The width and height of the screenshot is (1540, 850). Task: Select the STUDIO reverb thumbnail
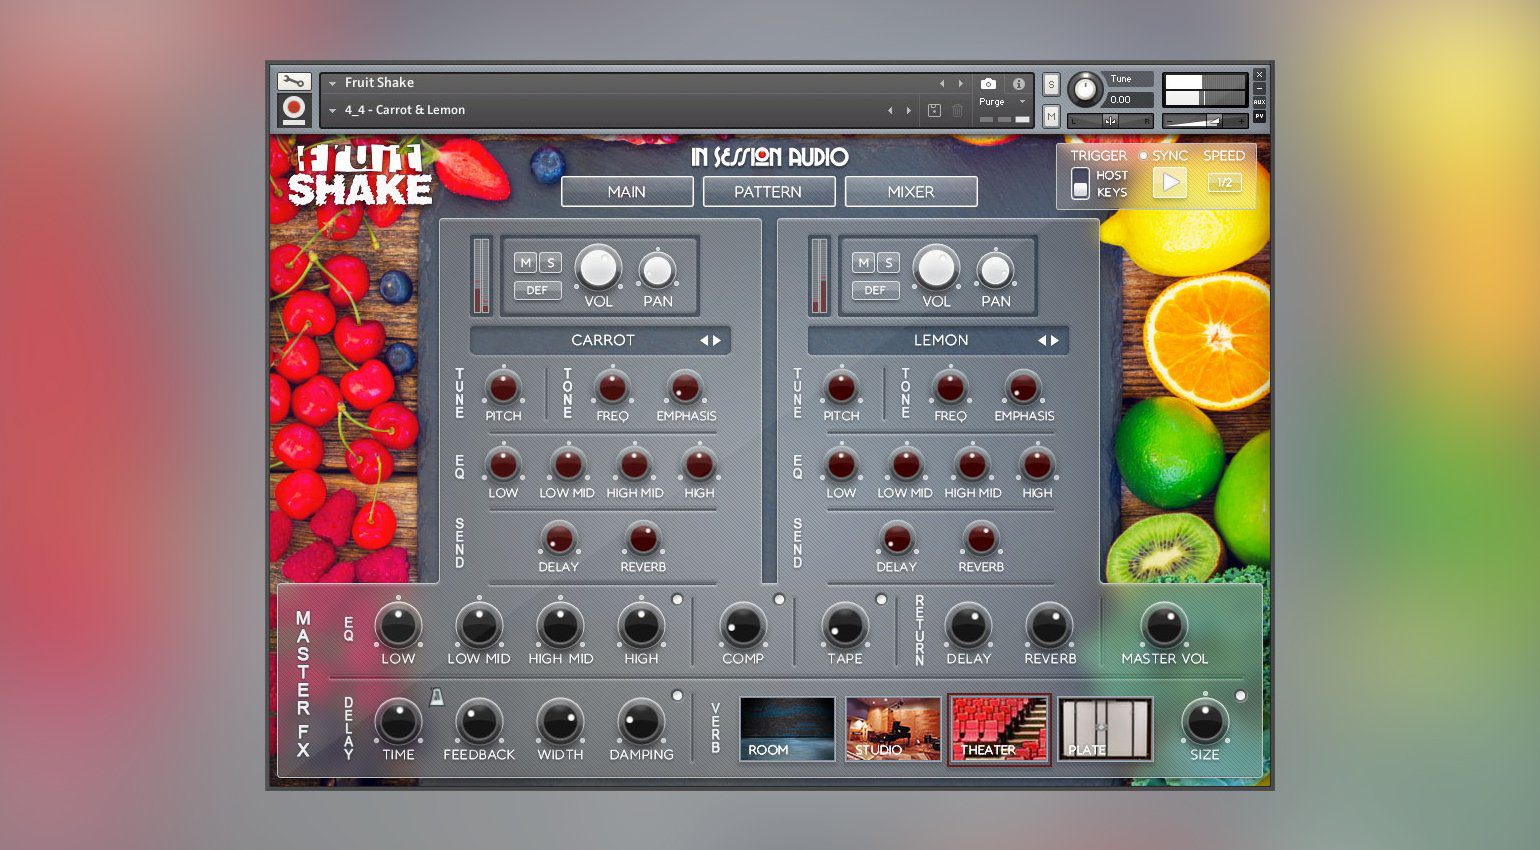(893, 729)
